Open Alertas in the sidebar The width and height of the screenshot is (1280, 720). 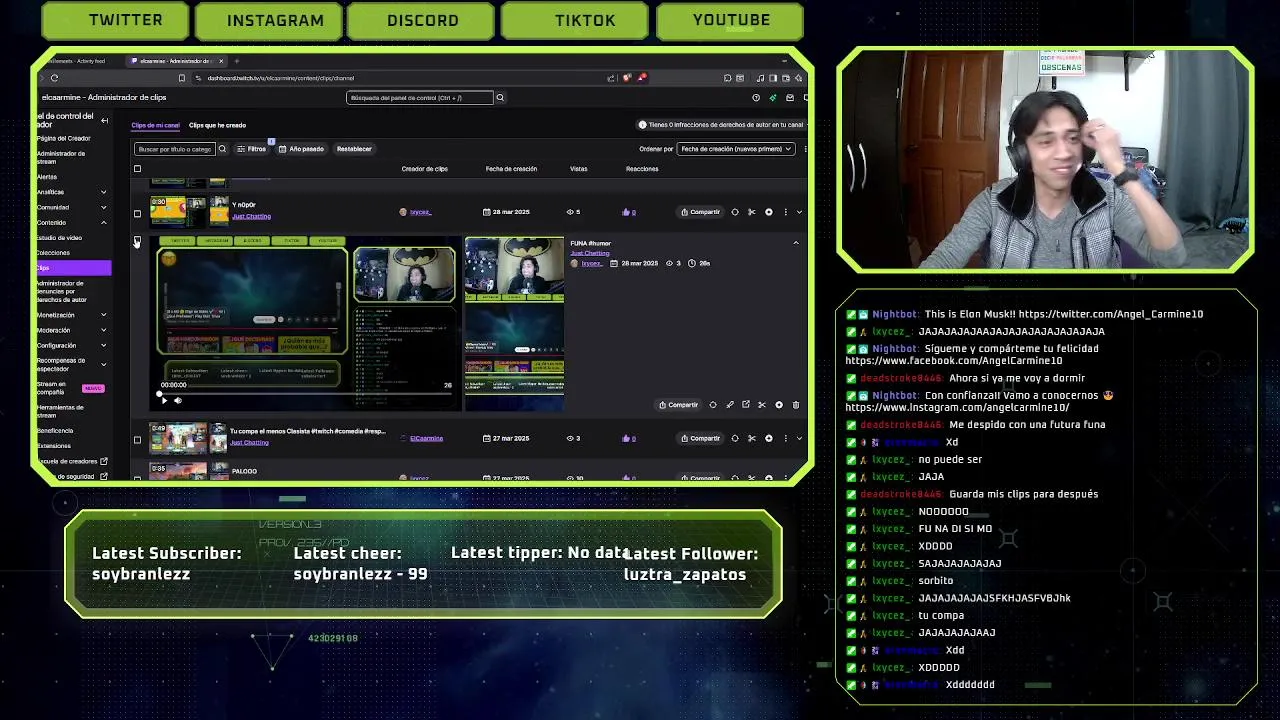[x=47, y=177]
